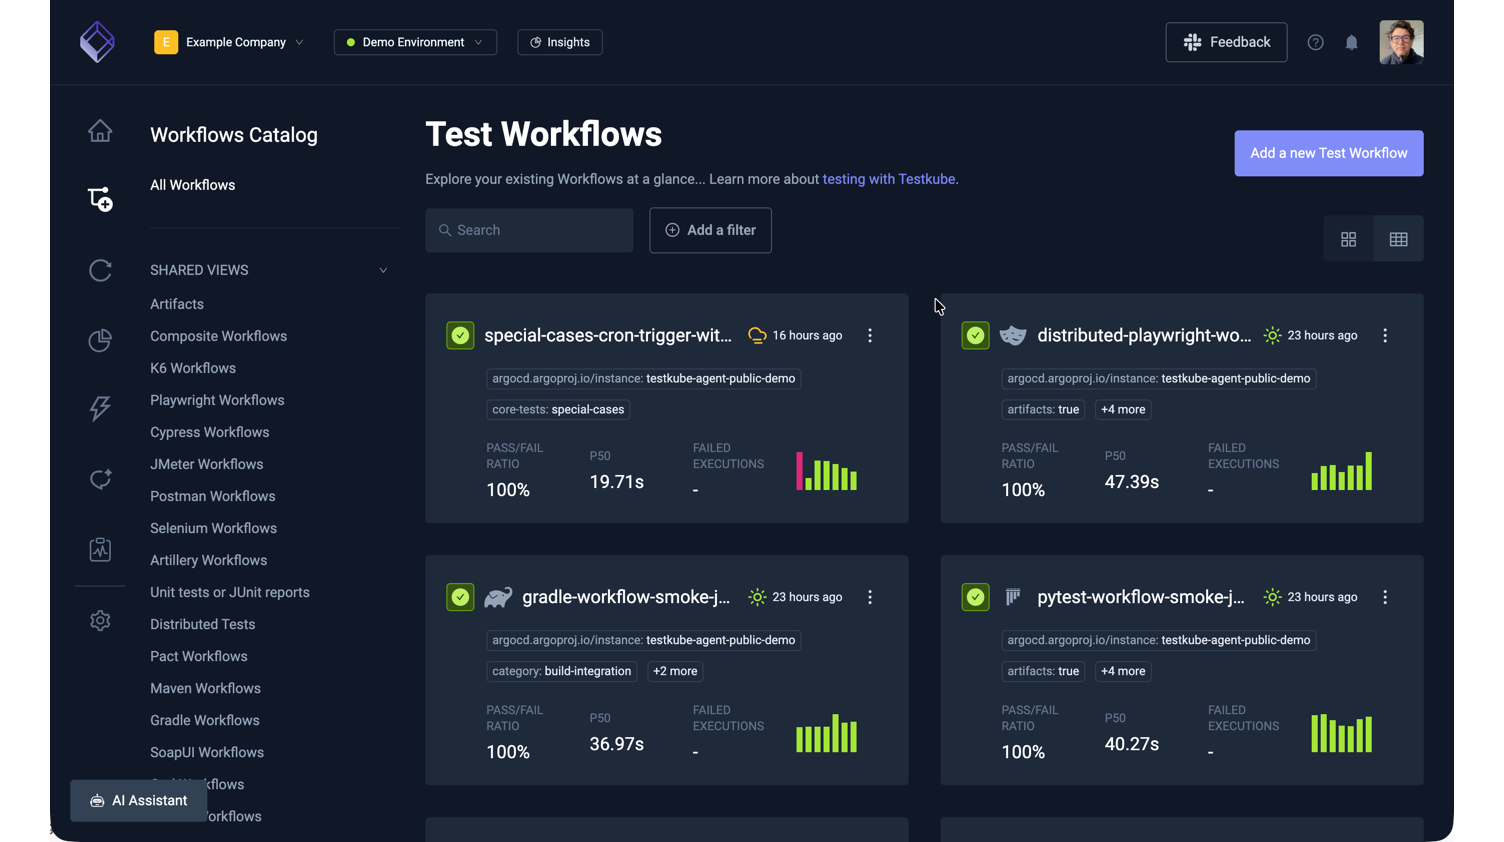Follow the testing with Testkube link
This screenshot has width=1504, height=842.
tap(889, 179)
